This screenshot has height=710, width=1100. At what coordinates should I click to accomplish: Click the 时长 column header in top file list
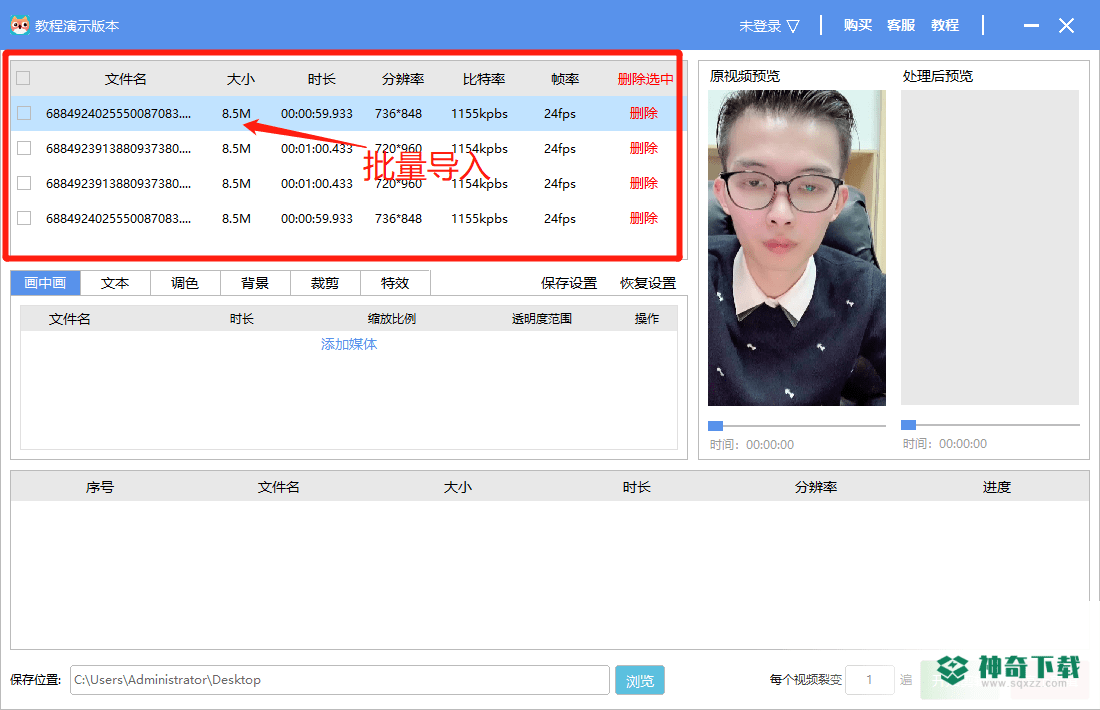tap(321, 79)
